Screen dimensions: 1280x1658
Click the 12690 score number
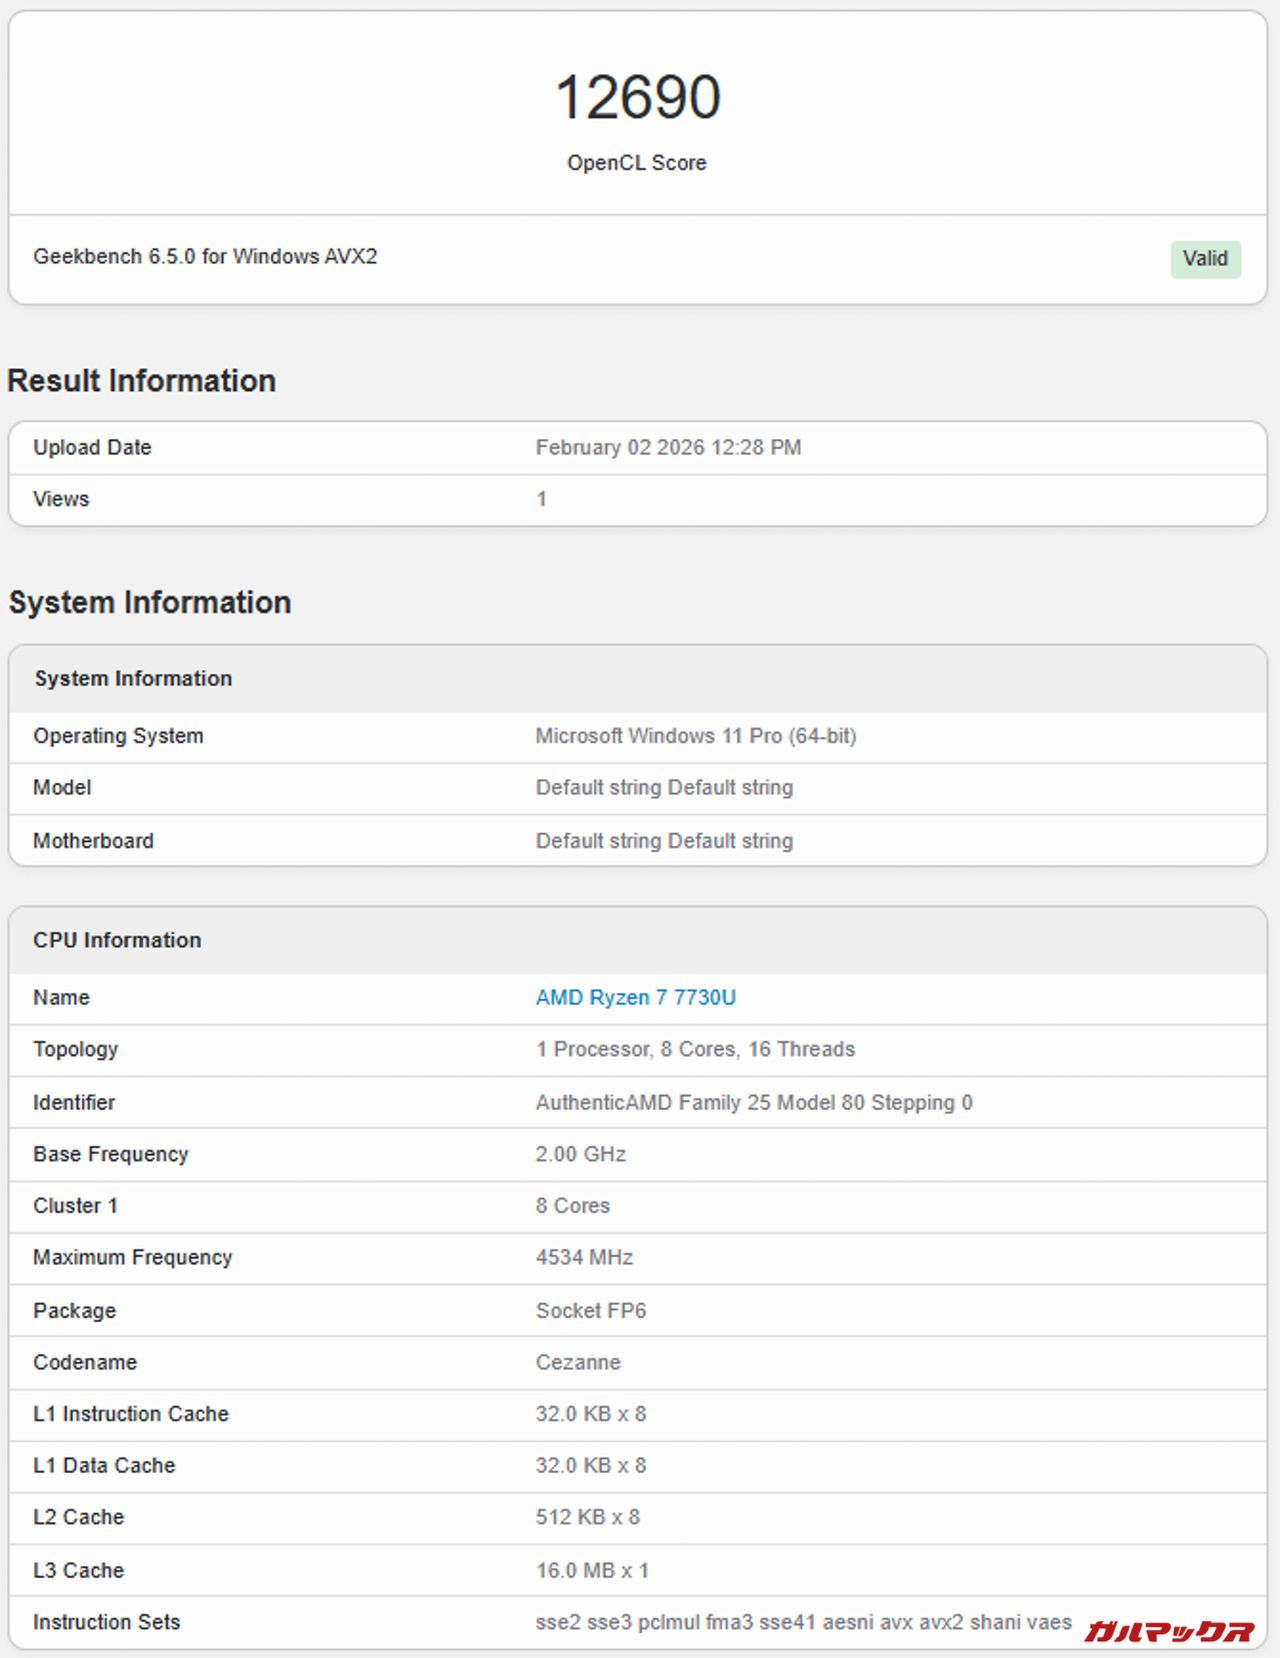(637, 97)
